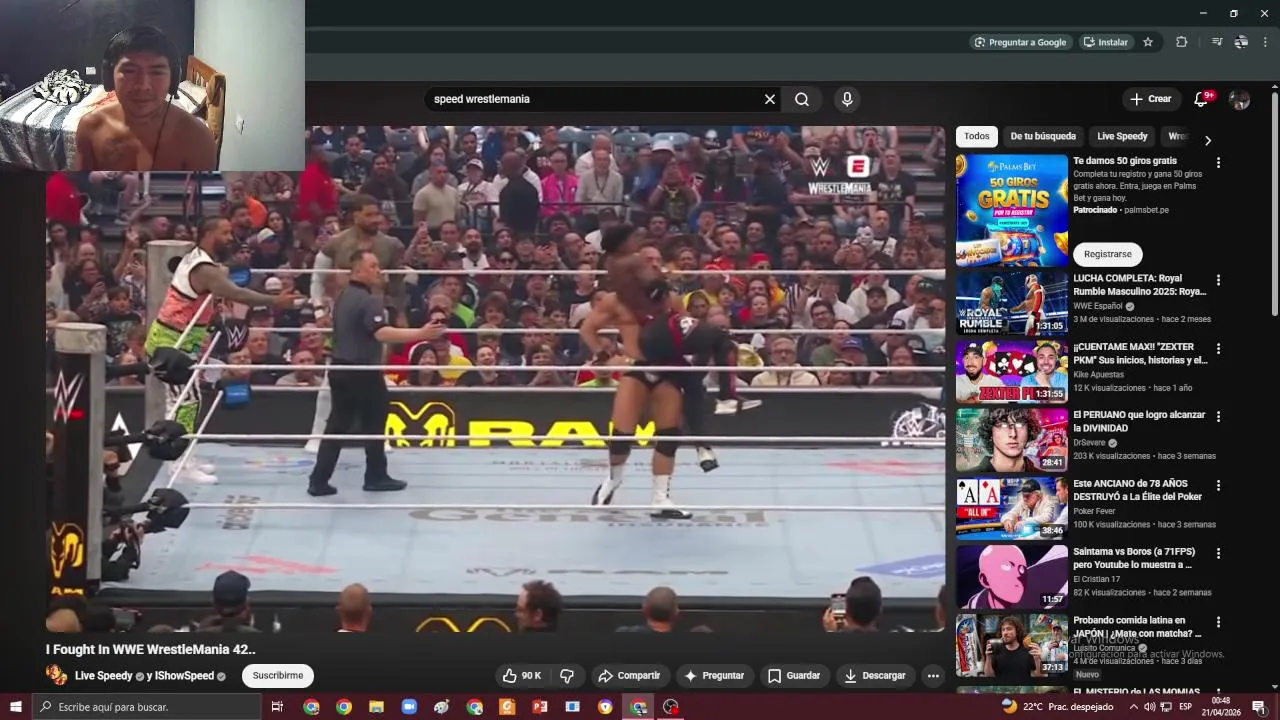
Task: Open the Saitama 11:57 thumbnail
Action: pyautogui.click(x=1012, y=576)
